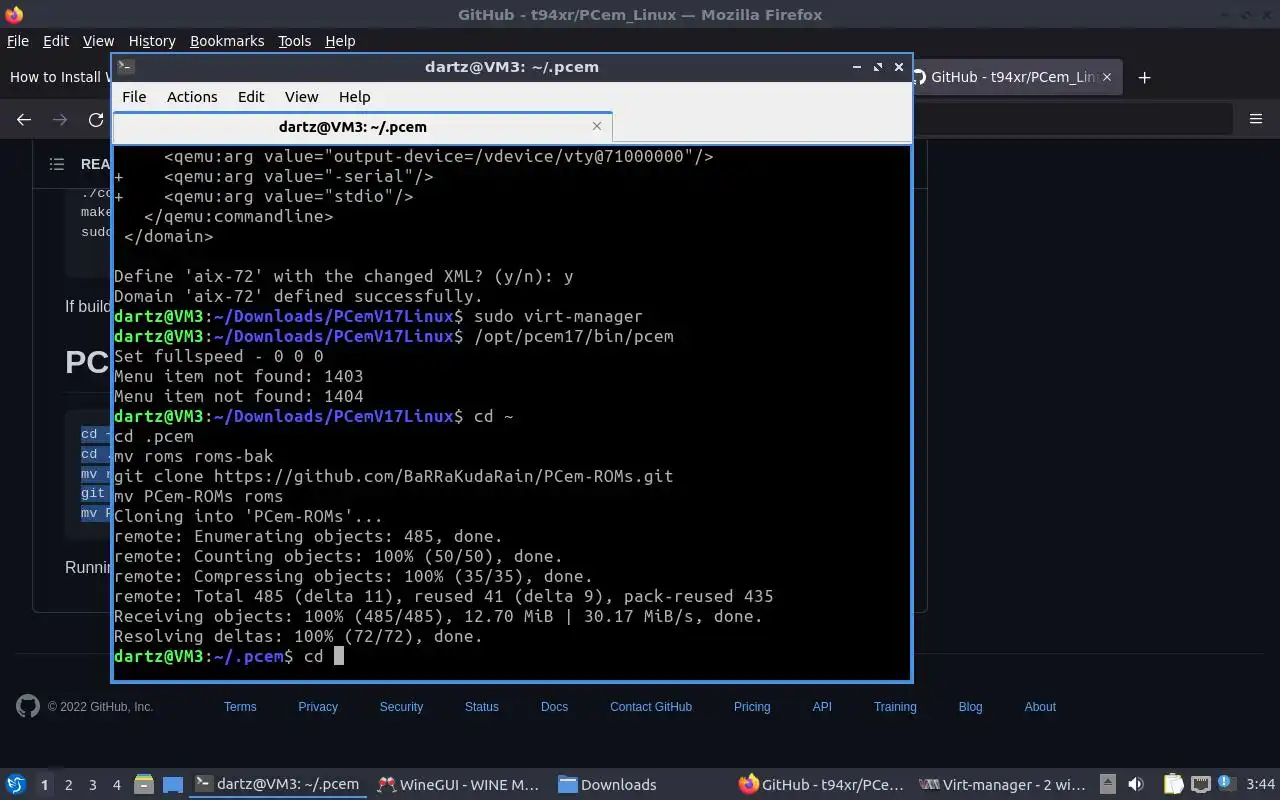The height and width of the screenshot is (800, 1280).
Task: Switch to workspace 3
Action: 92,785
